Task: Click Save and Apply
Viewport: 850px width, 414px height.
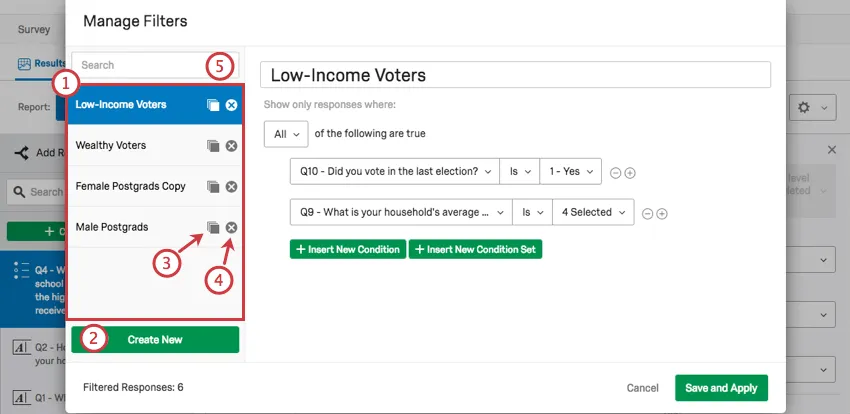Action: point(722,388)
